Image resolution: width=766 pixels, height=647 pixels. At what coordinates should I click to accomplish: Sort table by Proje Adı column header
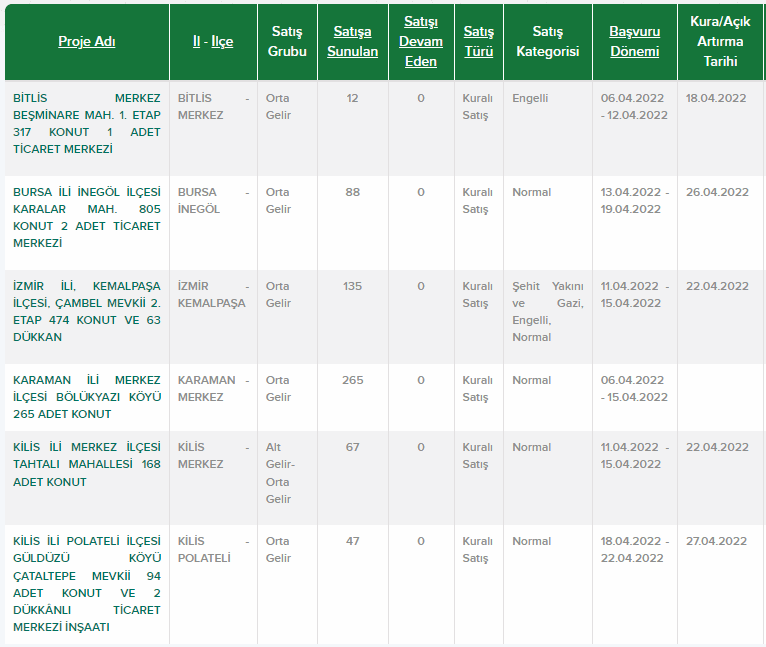tap(86, 42)
